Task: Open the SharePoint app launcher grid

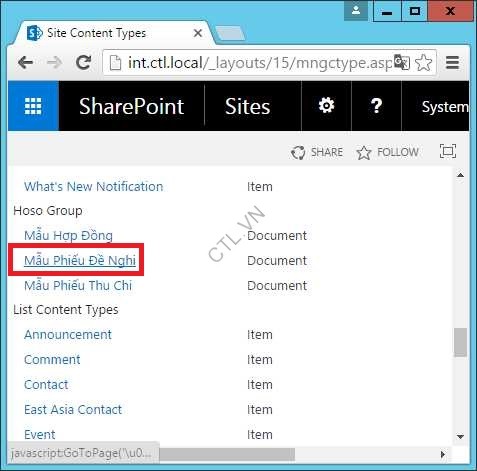Action: pyautogui.click(x=33, y=106)
